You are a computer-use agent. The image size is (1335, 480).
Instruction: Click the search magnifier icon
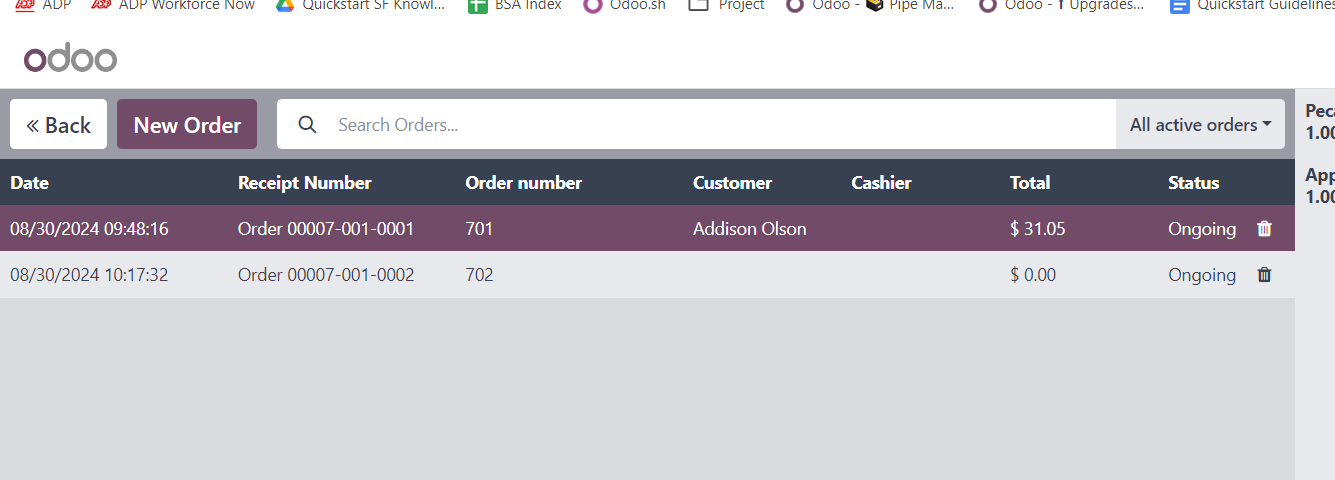[308, 125]
